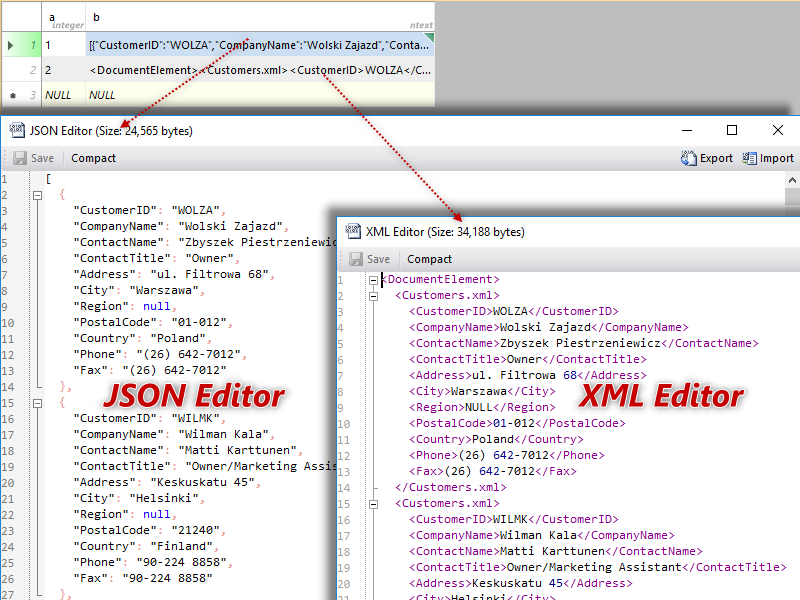Click the "ContactTitle": "Owner" JSON line
This screenshot has height=600, width=800.
157,258
